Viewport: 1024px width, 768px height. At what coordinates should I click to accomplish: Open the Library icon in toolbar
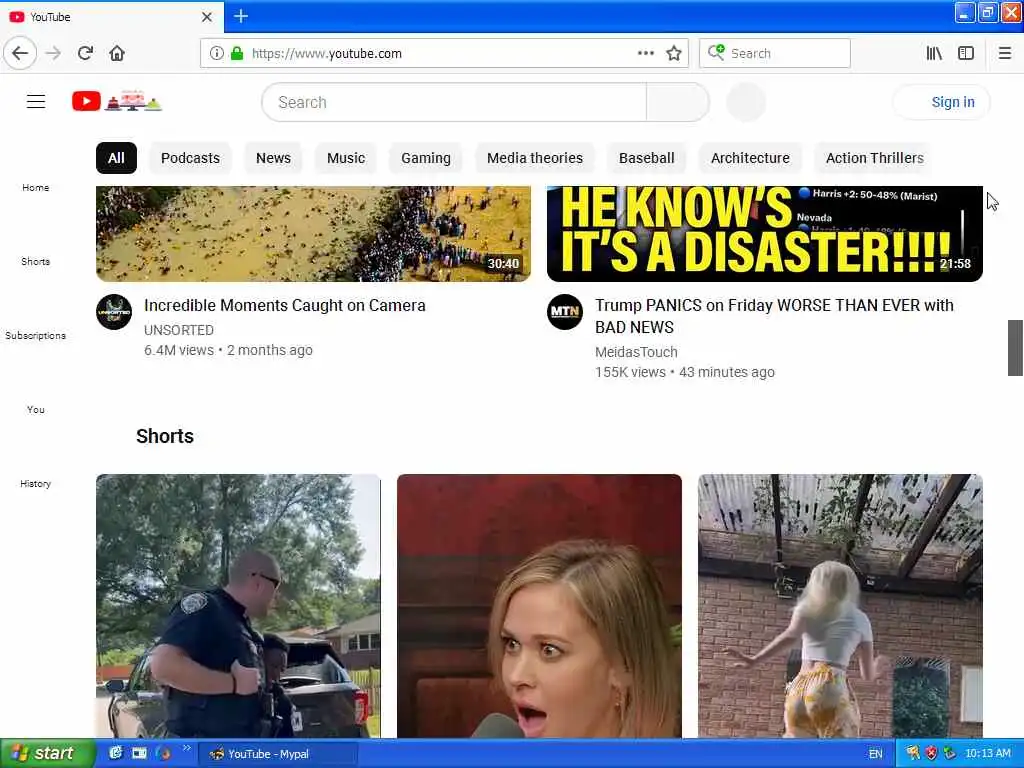934,53
